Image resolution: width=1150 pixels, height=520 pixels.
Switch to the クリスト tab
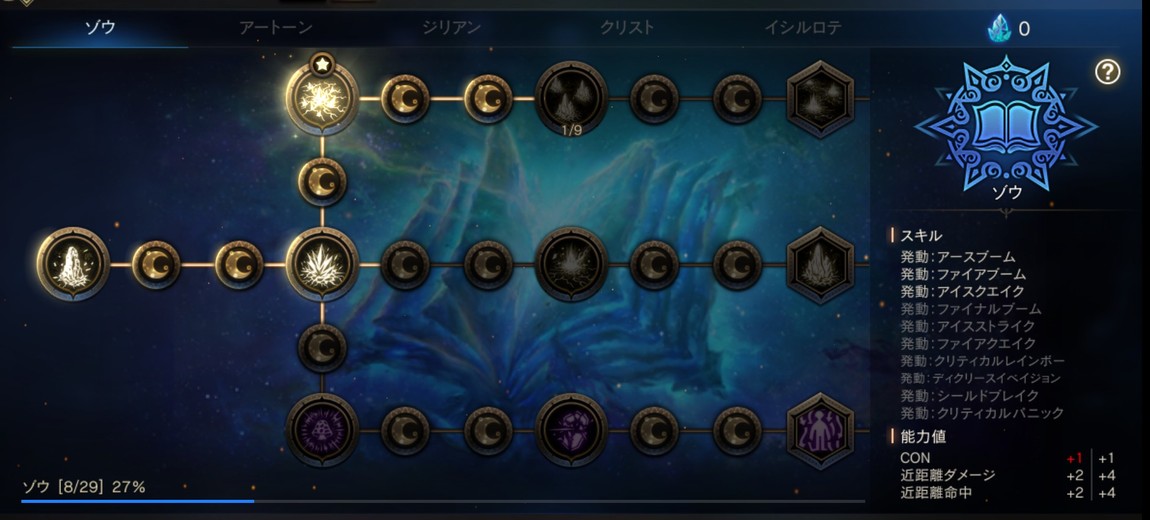click(627, 28)
